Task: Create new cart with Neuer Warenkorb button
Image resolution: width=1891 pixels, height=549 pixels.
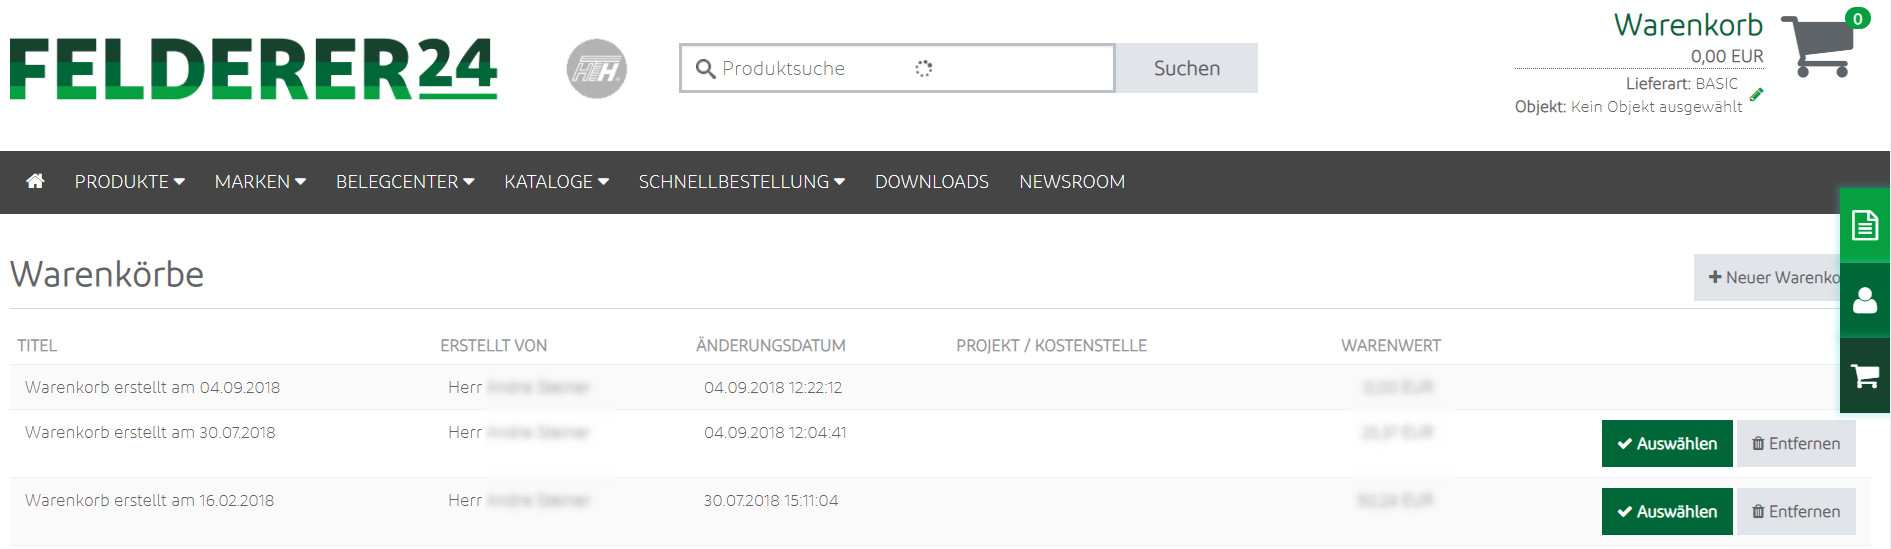Action: pyautogui.click(x=1767, y=277)
